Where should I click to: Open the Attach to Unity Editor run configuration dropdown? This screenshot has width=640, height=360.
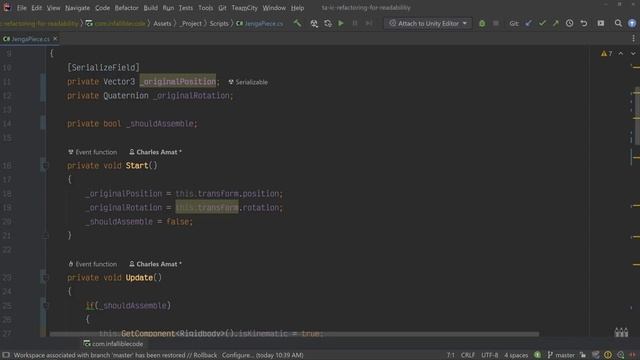(x=428, y=23)
